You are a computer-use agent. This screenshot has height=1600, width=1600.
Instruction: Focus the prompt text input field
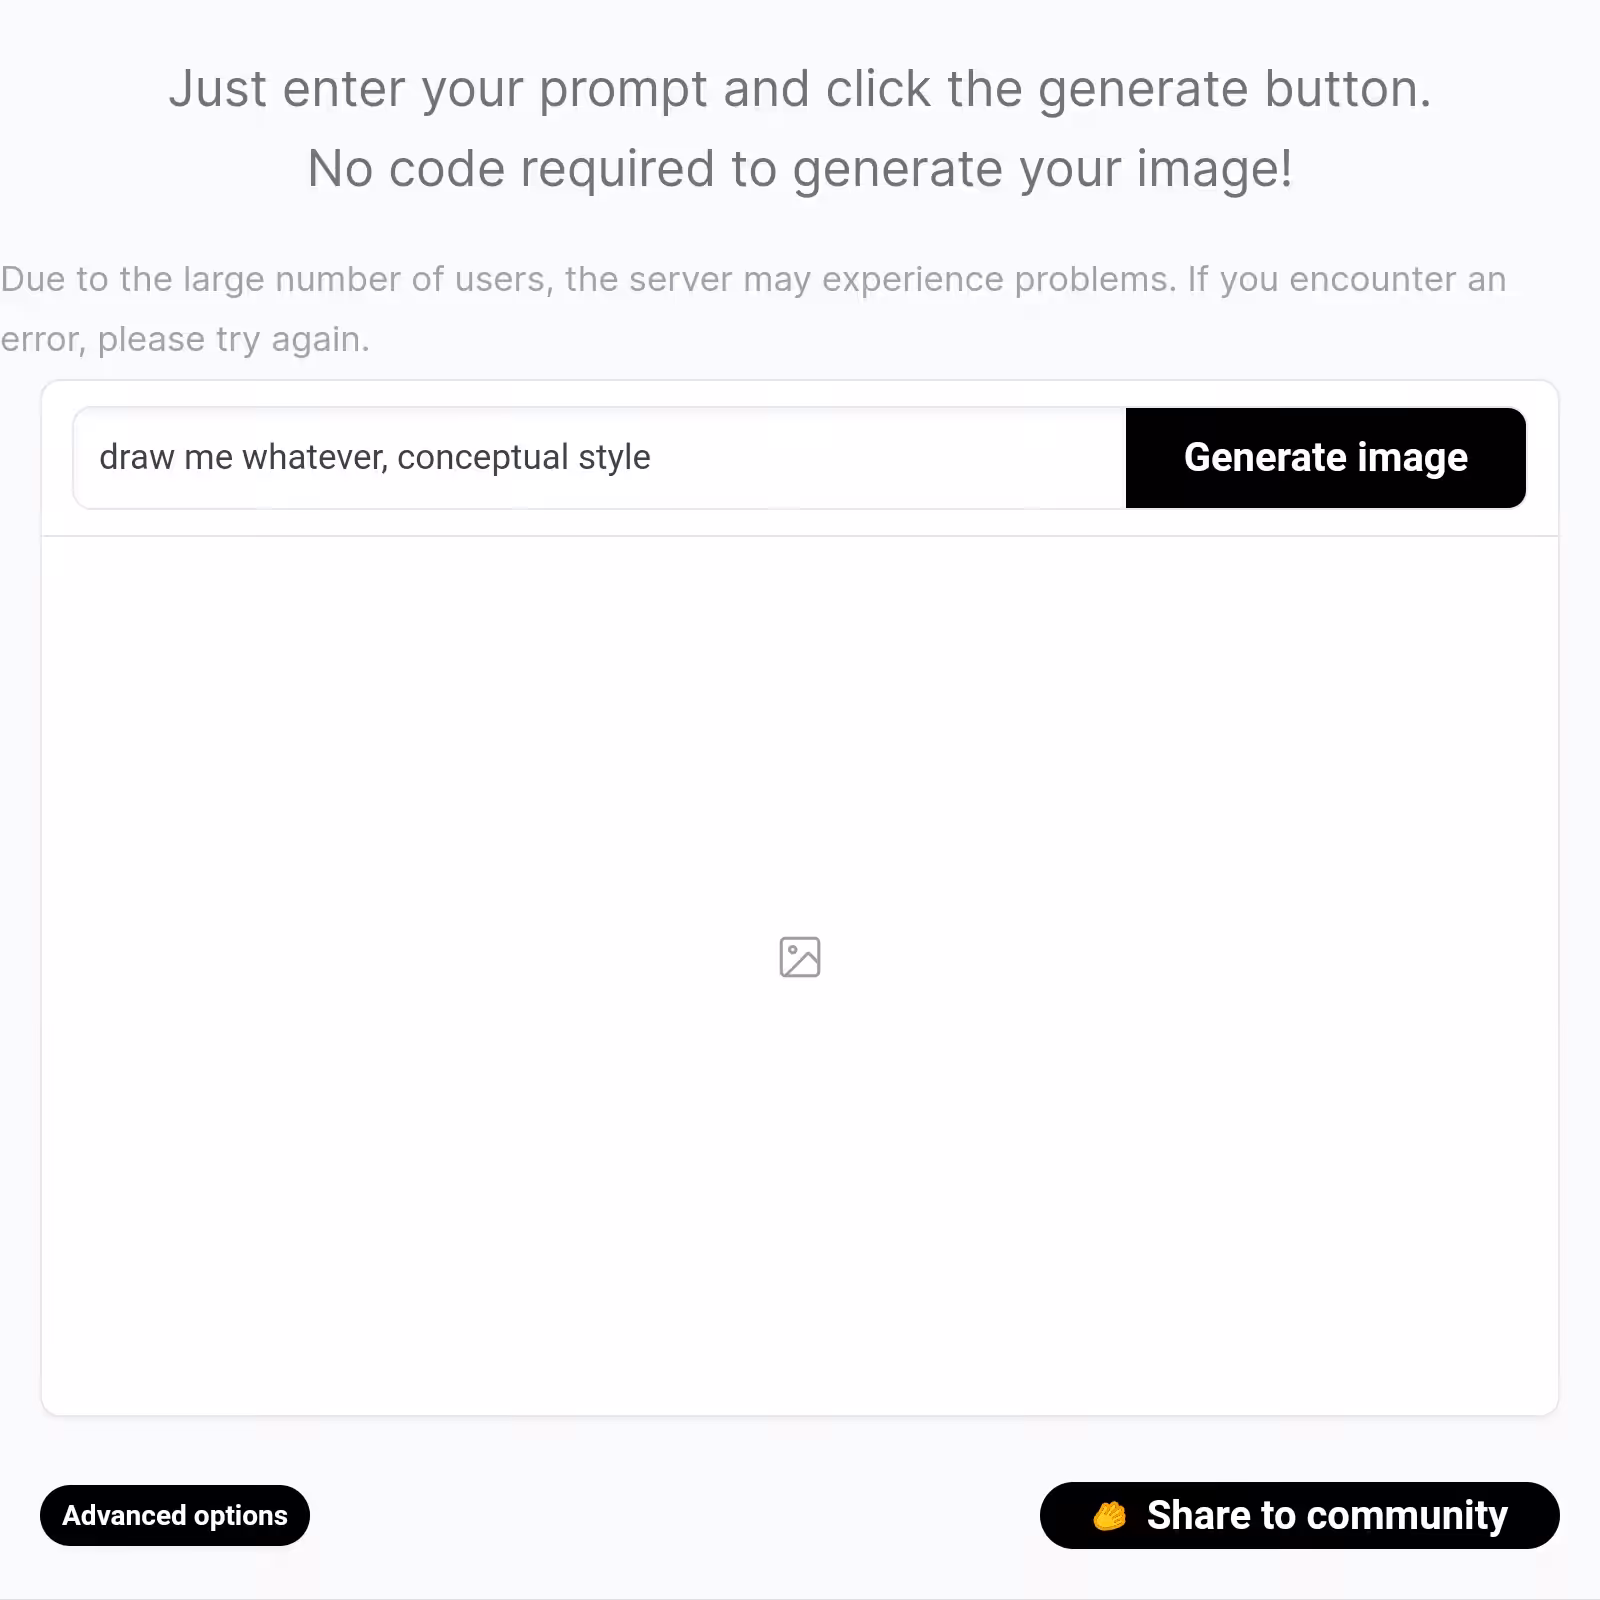[x=600, y=458]
